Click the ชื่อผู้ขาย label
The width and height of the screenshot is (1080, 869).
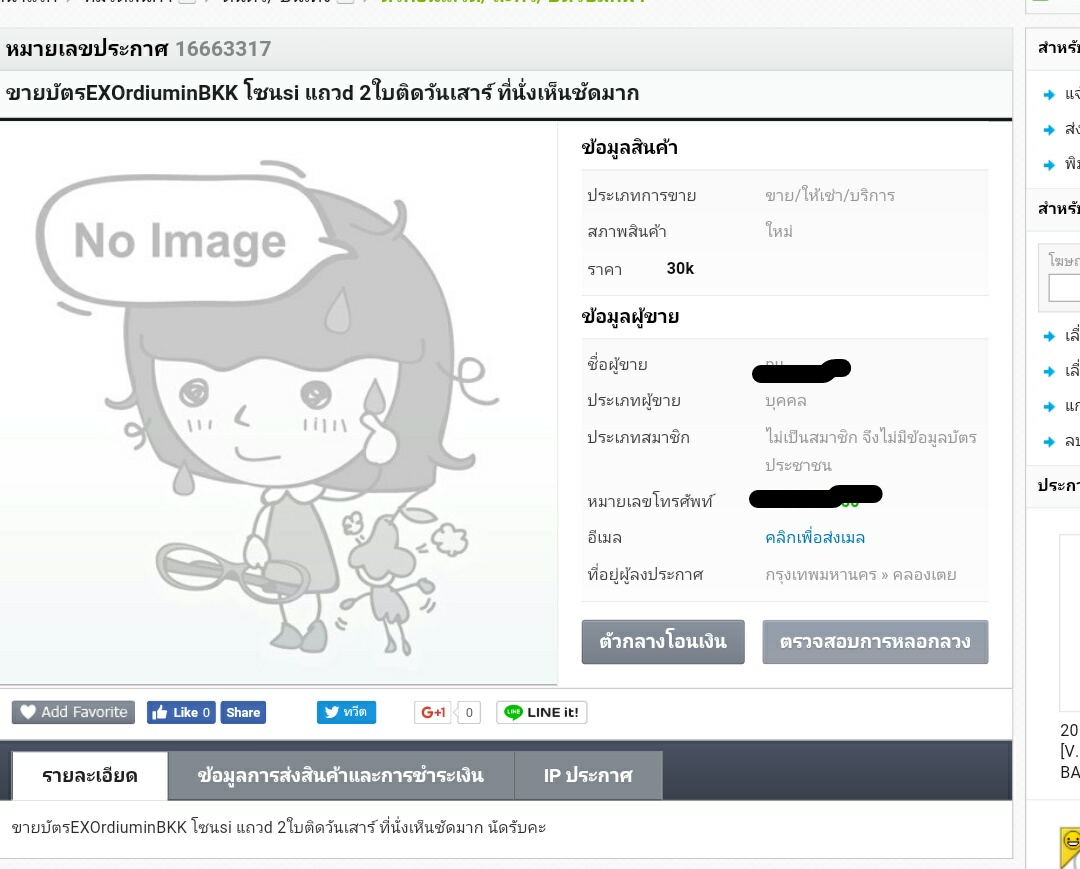click(x=617, y=364)
